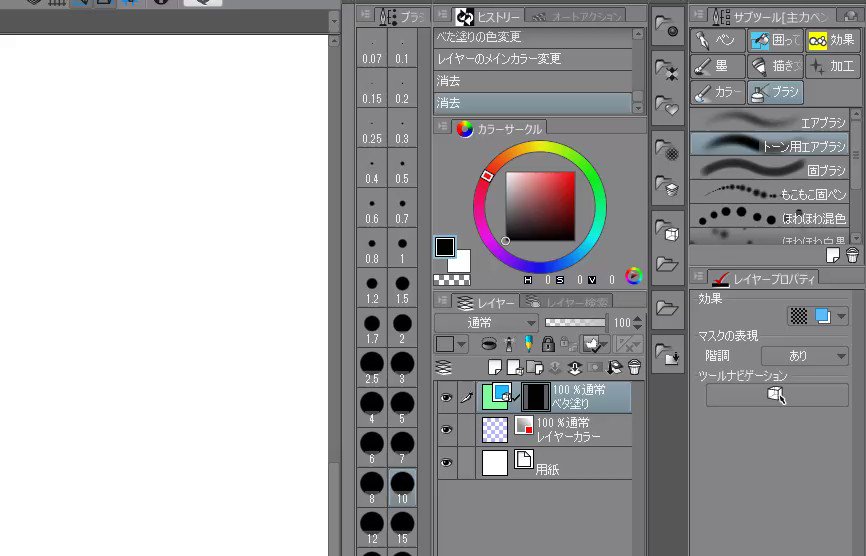
Task: Merge with the layer below
Action: [574, 367]
